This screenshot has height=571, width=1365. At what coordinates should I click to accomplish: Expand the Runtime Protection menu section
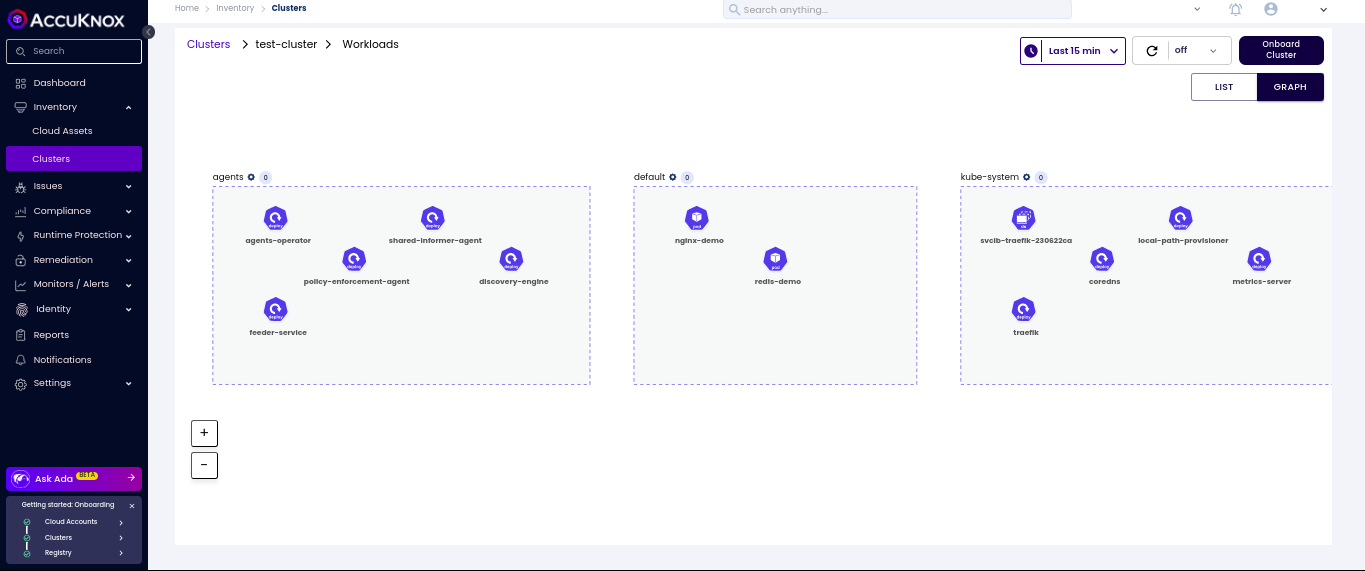[128, 236]
